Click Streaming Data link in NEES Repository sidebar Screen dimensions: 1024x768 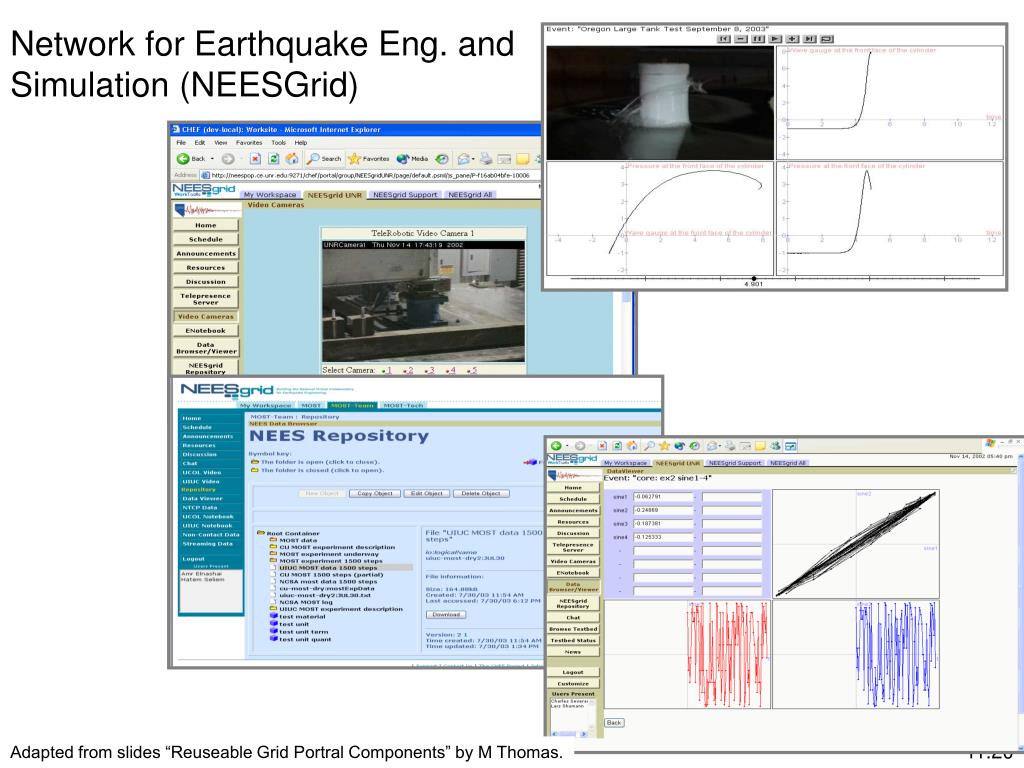point(207,543)
